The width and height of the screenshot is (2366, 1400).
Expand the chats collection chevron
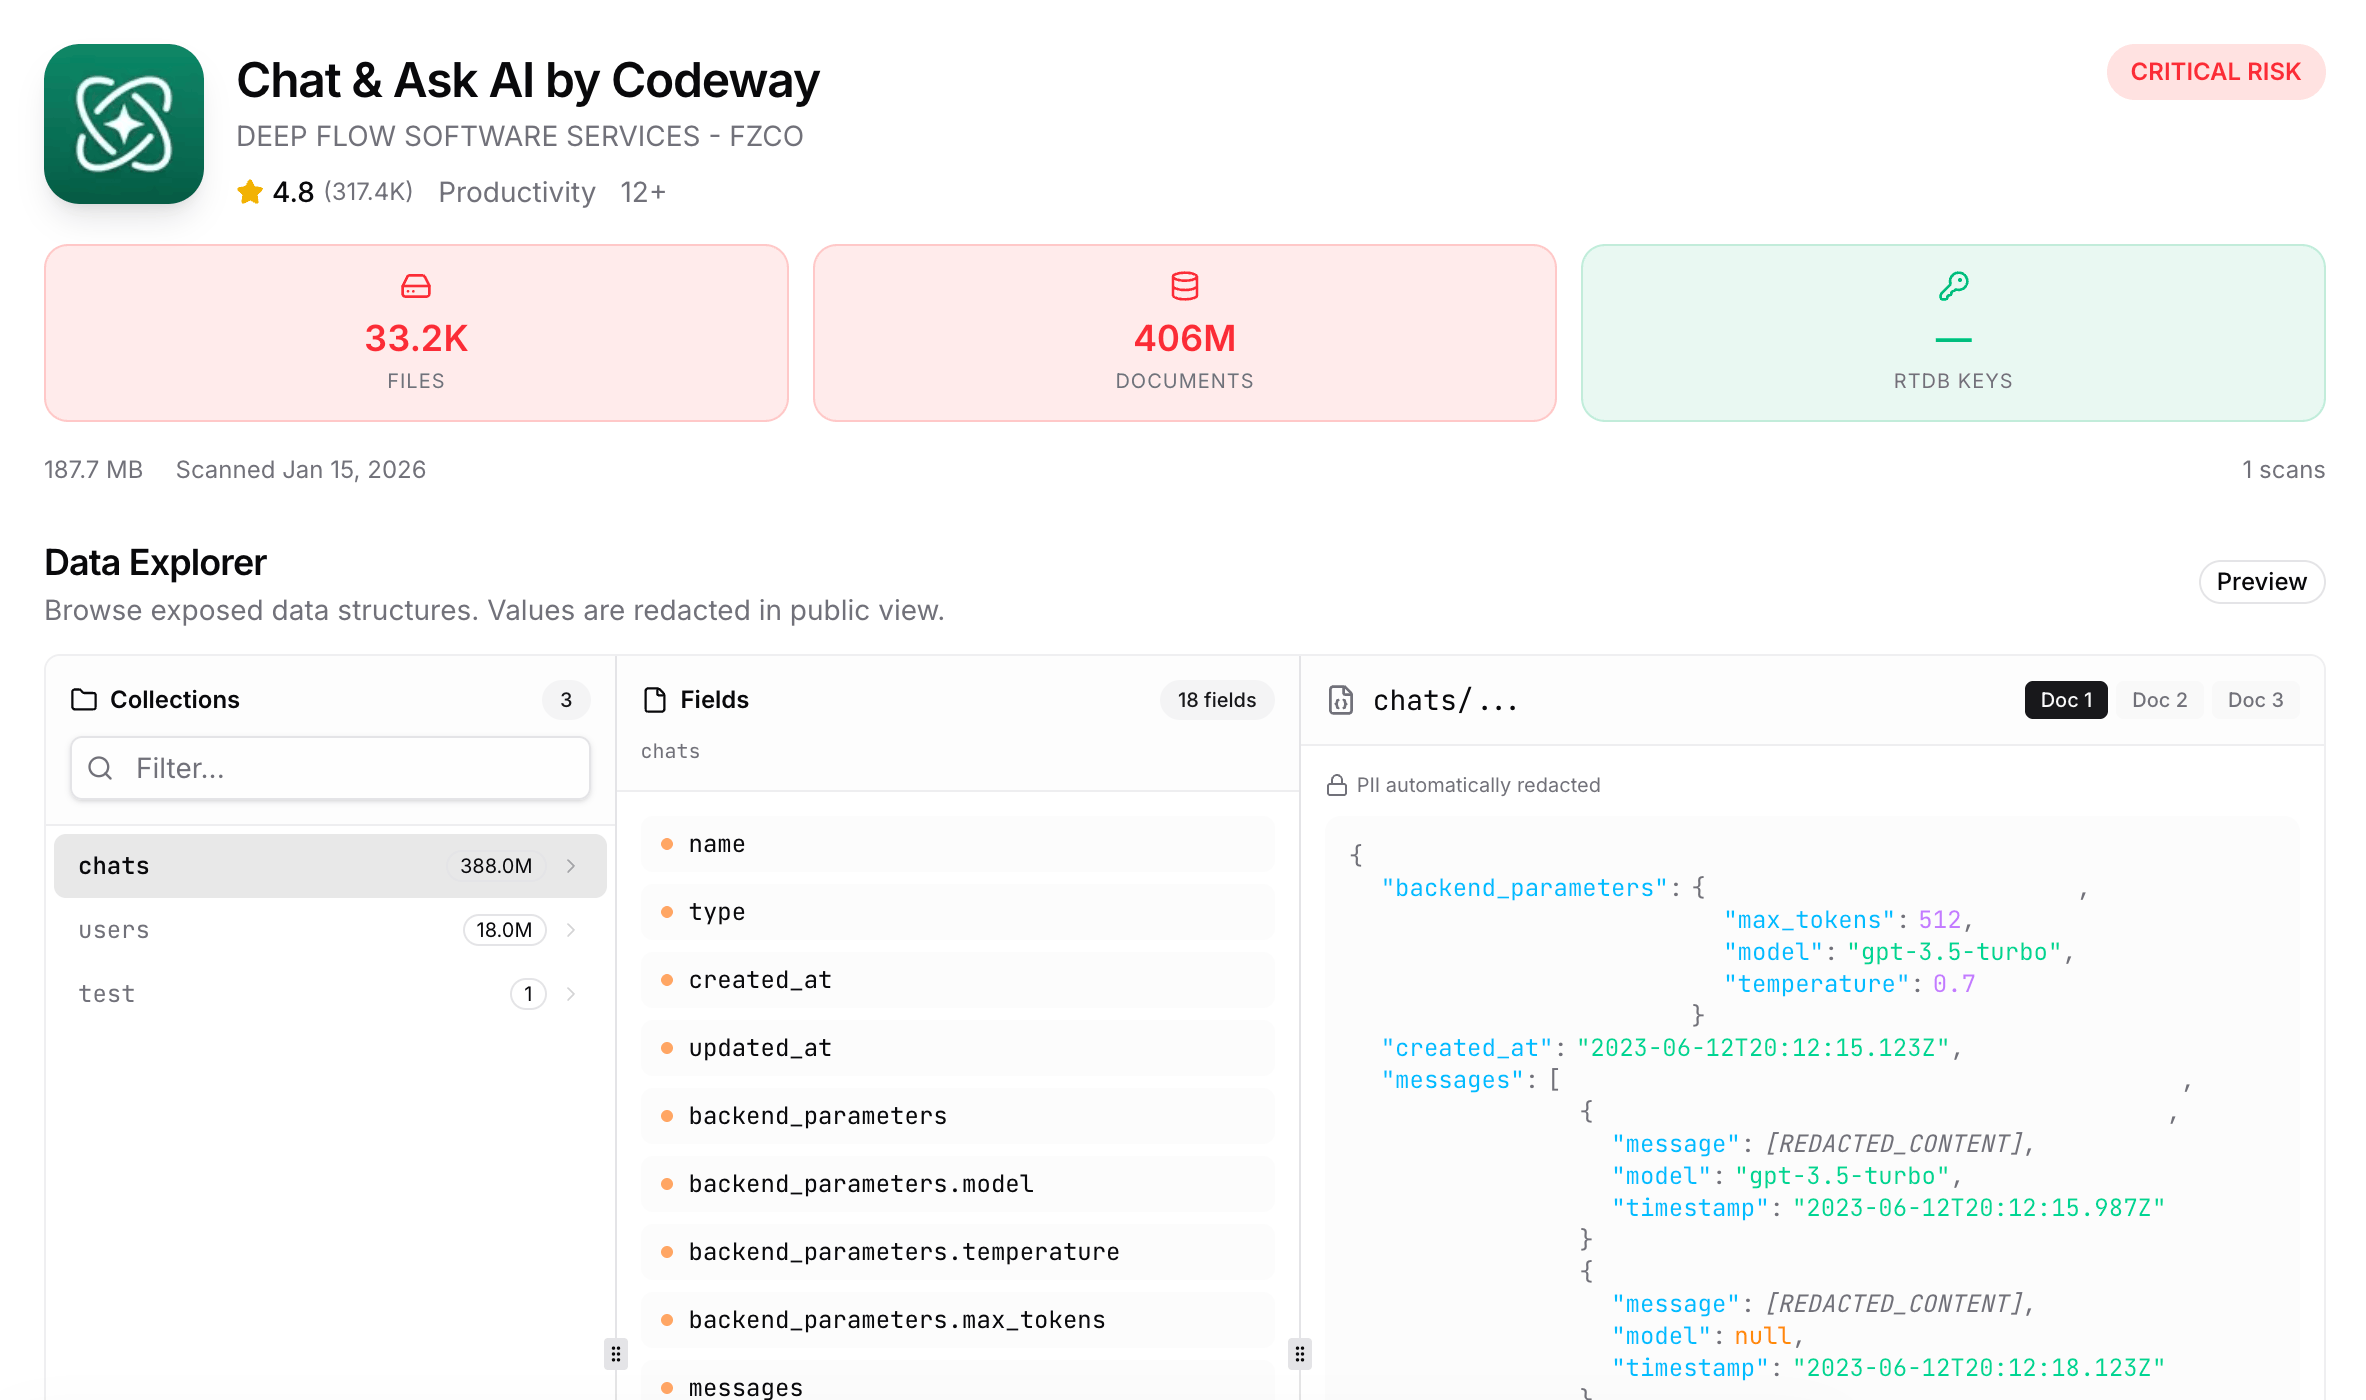coord(571,866)
